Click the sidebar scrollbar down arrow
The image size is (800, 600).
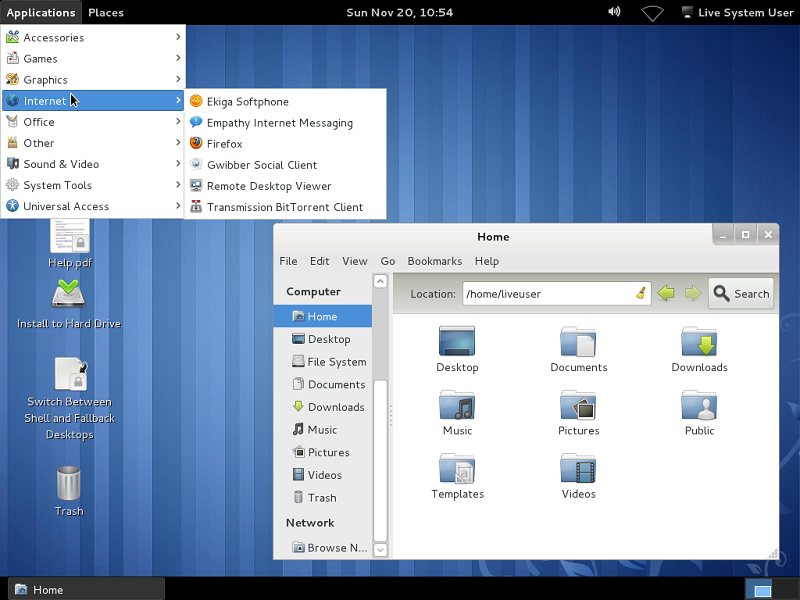[380, 549]
